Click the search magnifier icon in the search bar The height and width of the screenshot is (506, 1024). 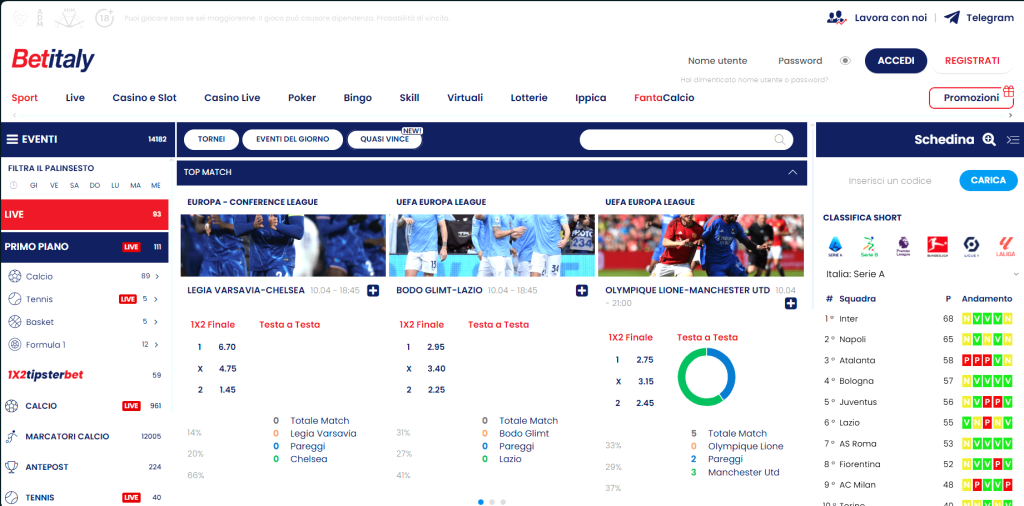pos(779,139)
